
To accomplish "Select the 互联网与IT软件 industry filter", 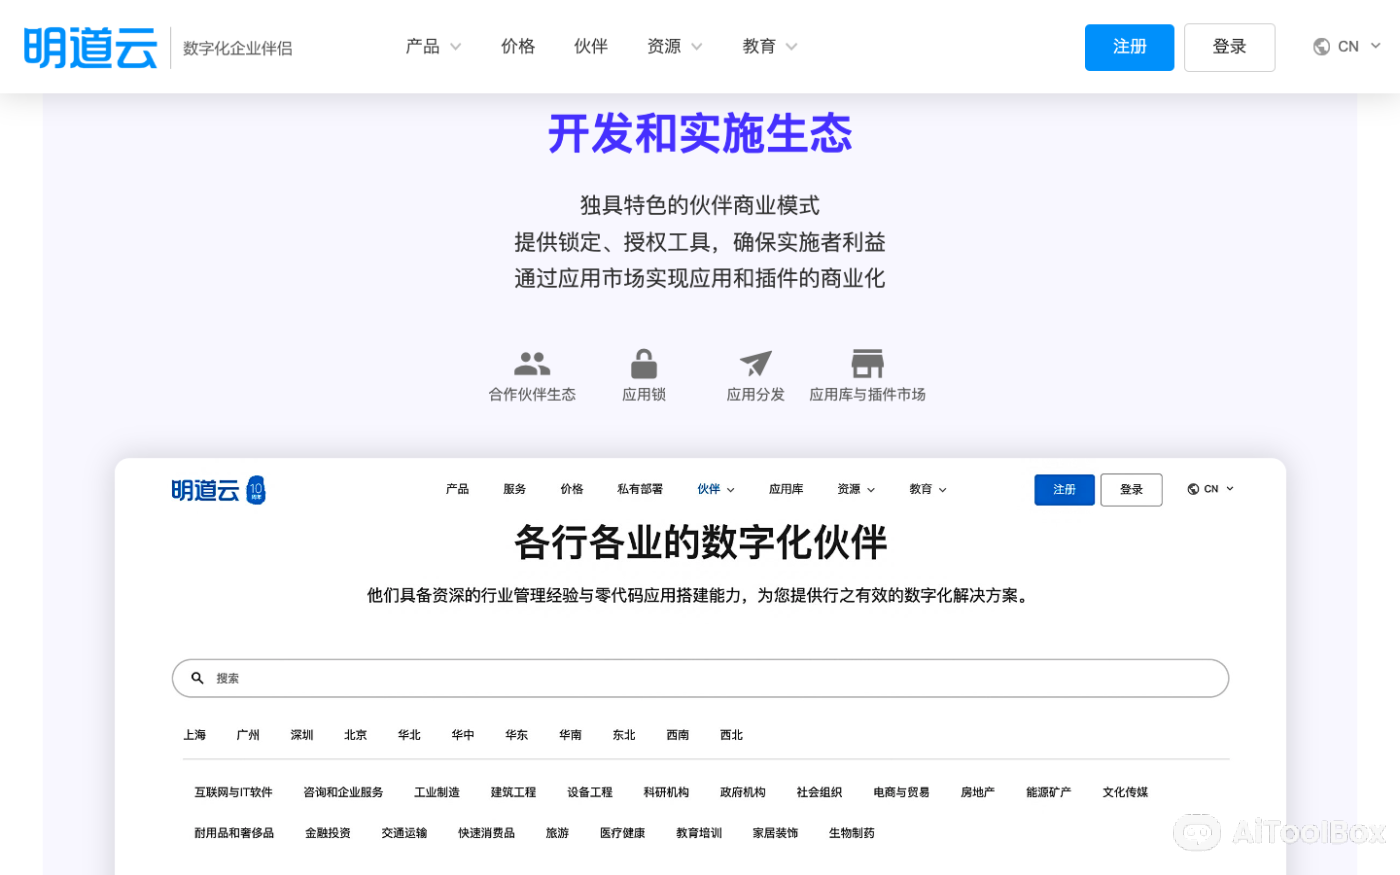I will (234, 791).
